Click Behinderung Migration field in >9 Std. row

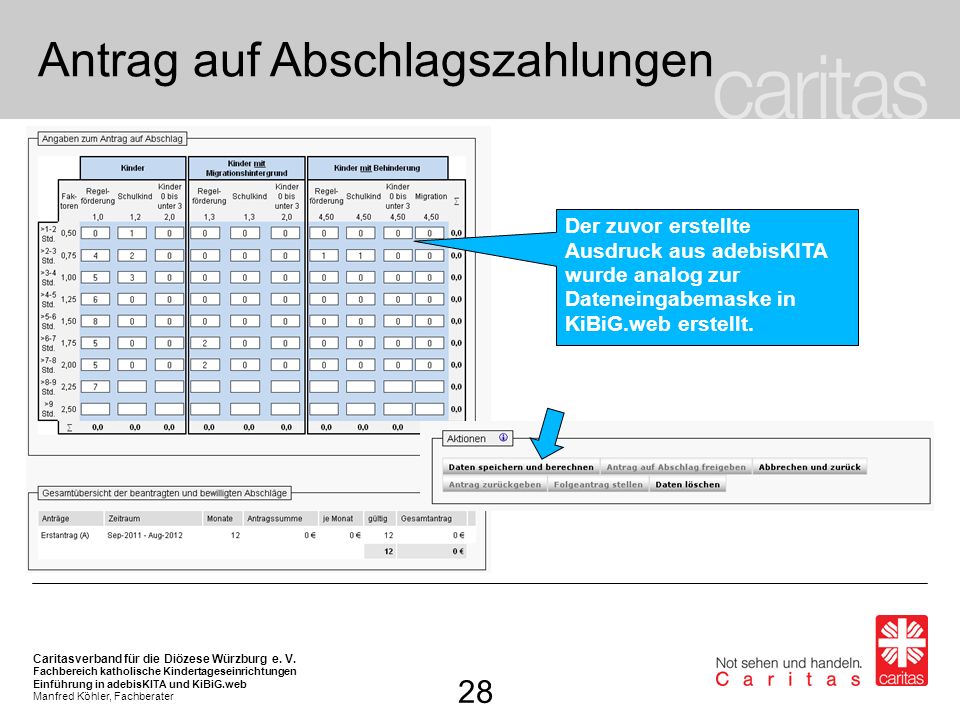430,409
